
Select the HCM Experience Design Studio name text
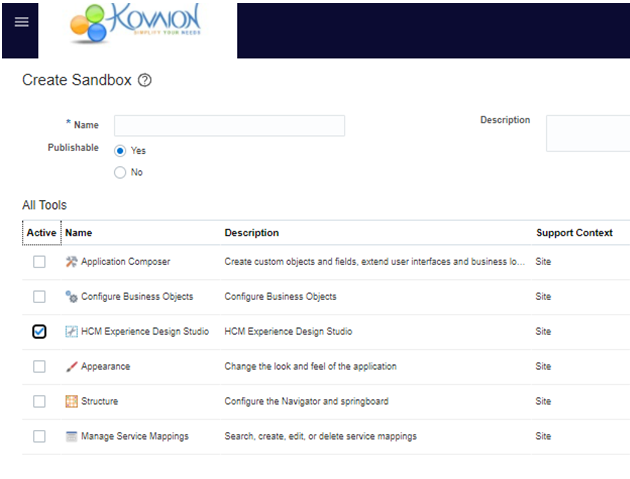[145, 332]
